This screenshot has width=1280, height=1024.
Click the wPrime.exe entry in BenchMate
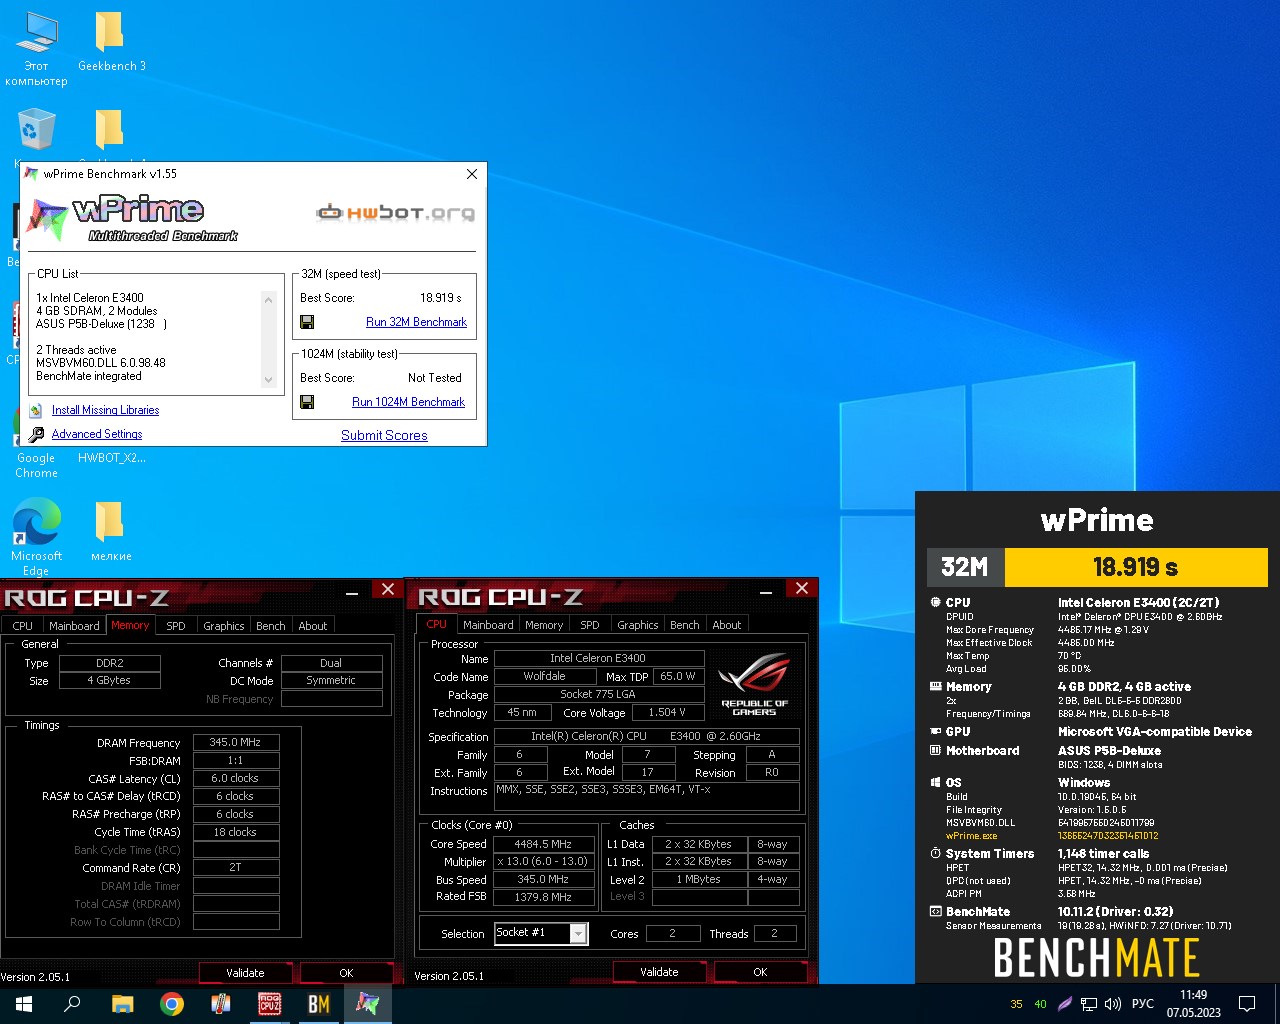[971, 836]
